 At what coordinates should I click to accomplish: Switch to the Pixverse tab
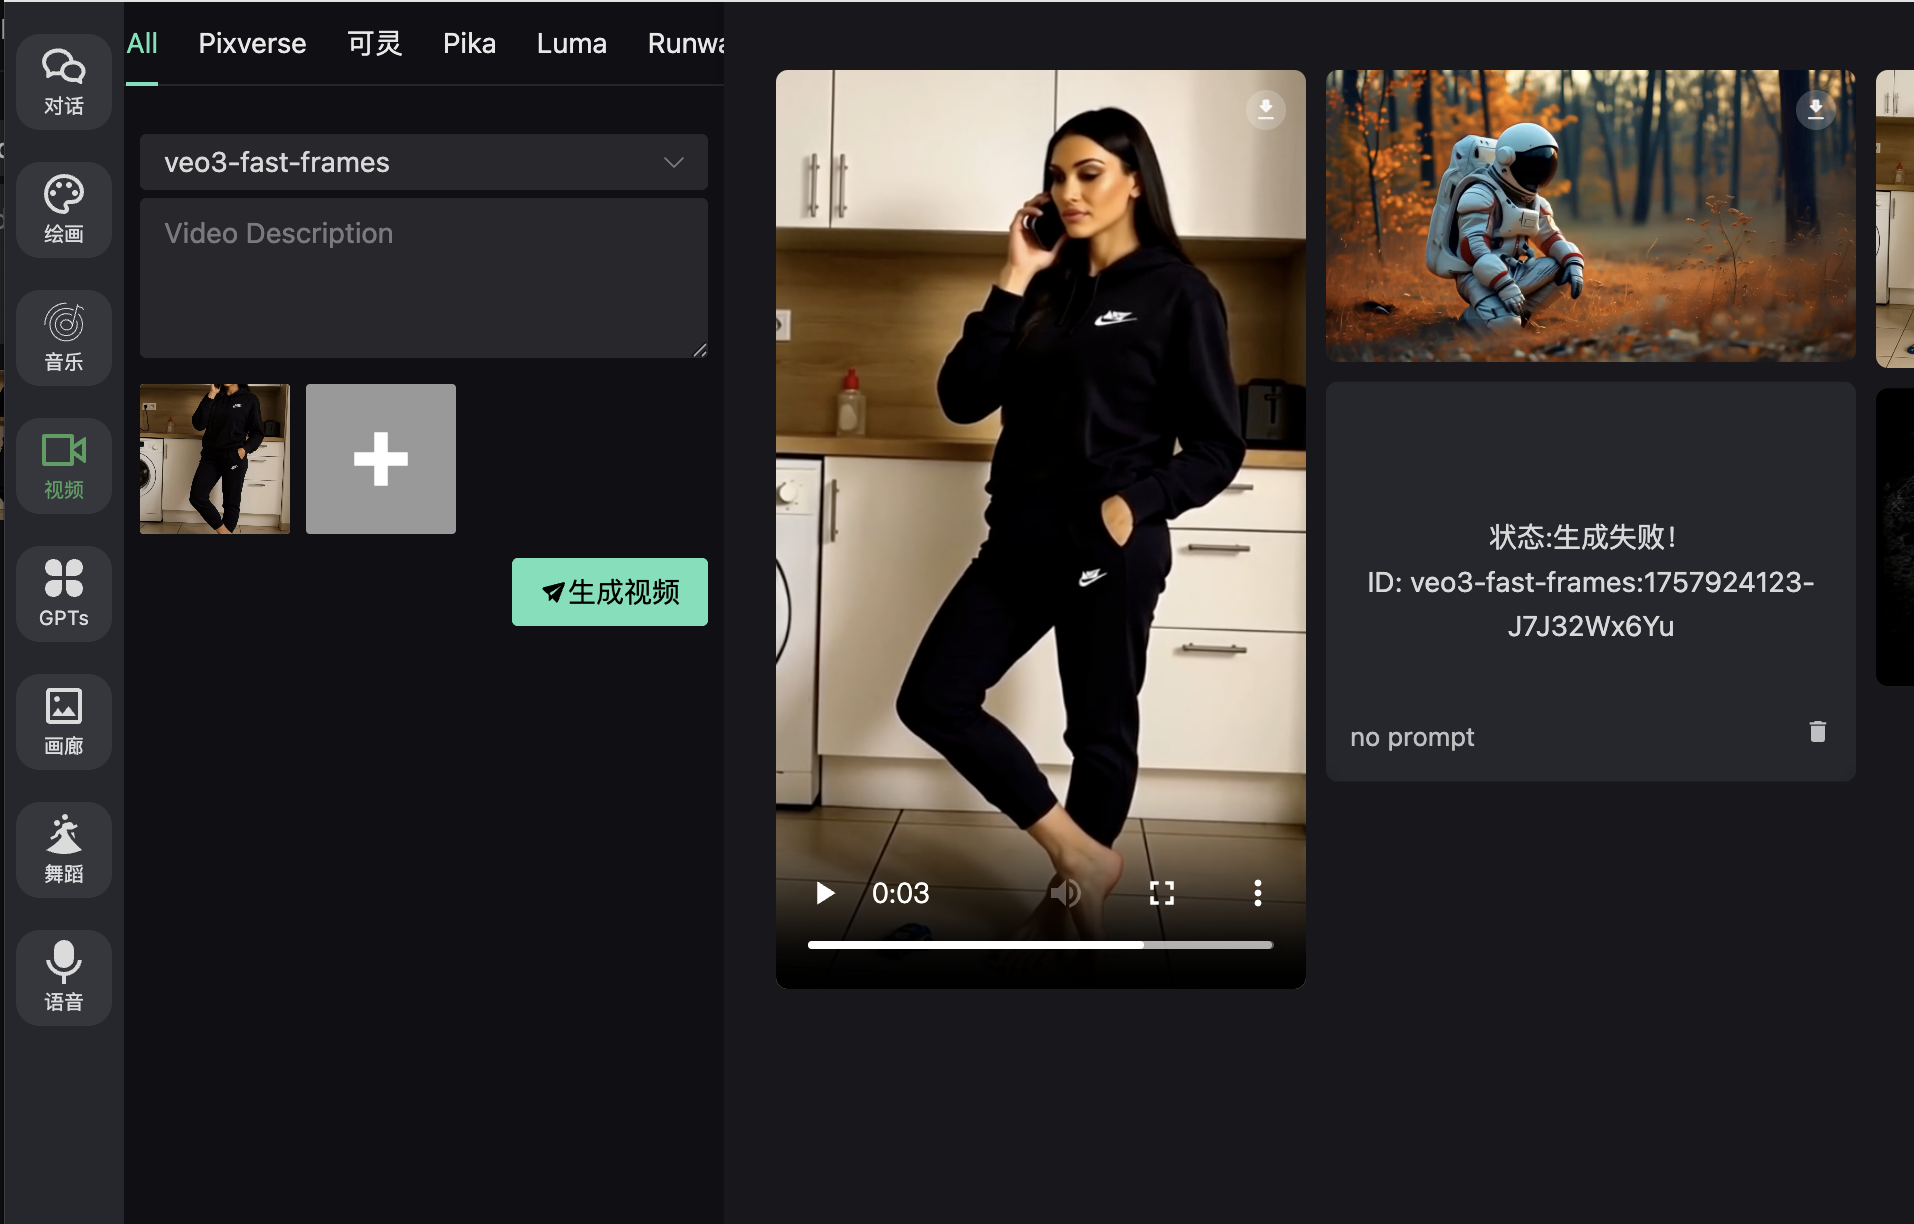[252, 44]
